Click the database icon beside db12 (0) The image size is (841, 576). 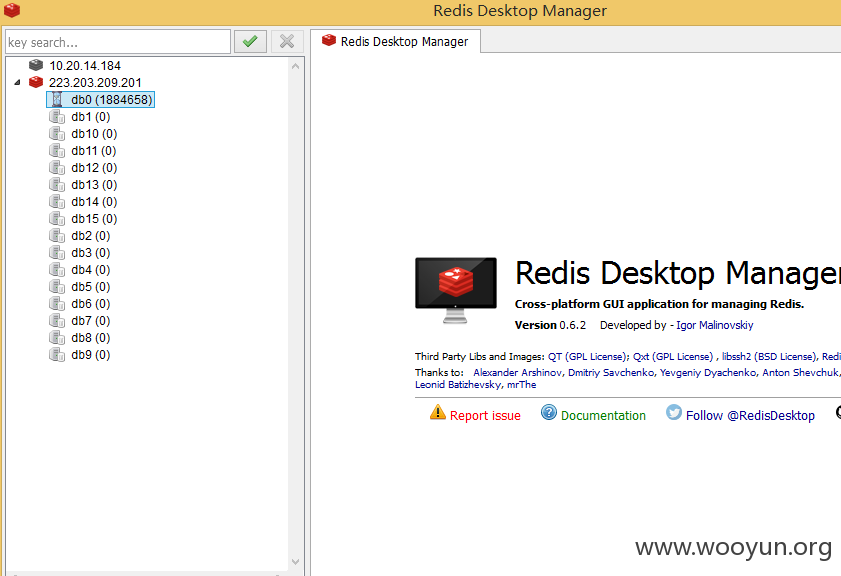pyautogui.click(x=57, y=167)
